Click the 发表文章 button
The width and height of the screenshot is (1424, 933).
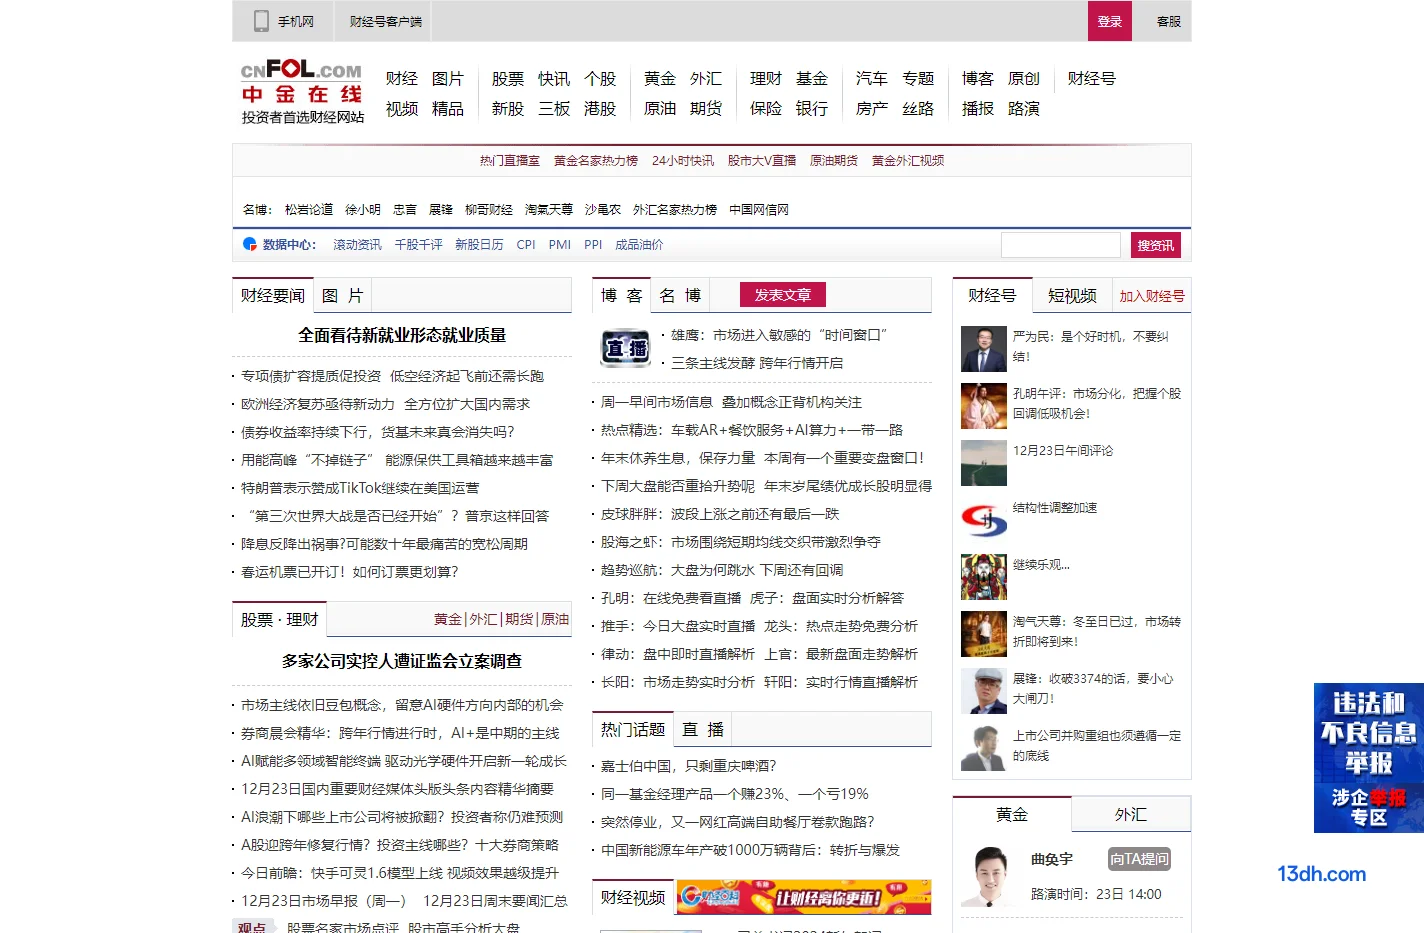[782, 295]
